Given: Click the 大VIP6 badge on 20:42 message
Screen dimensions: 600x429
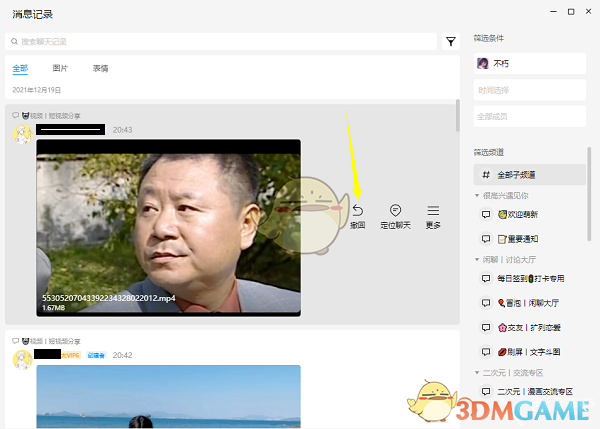Looking at the screenshot, I should pyautogui.click(x=71, y=355).
